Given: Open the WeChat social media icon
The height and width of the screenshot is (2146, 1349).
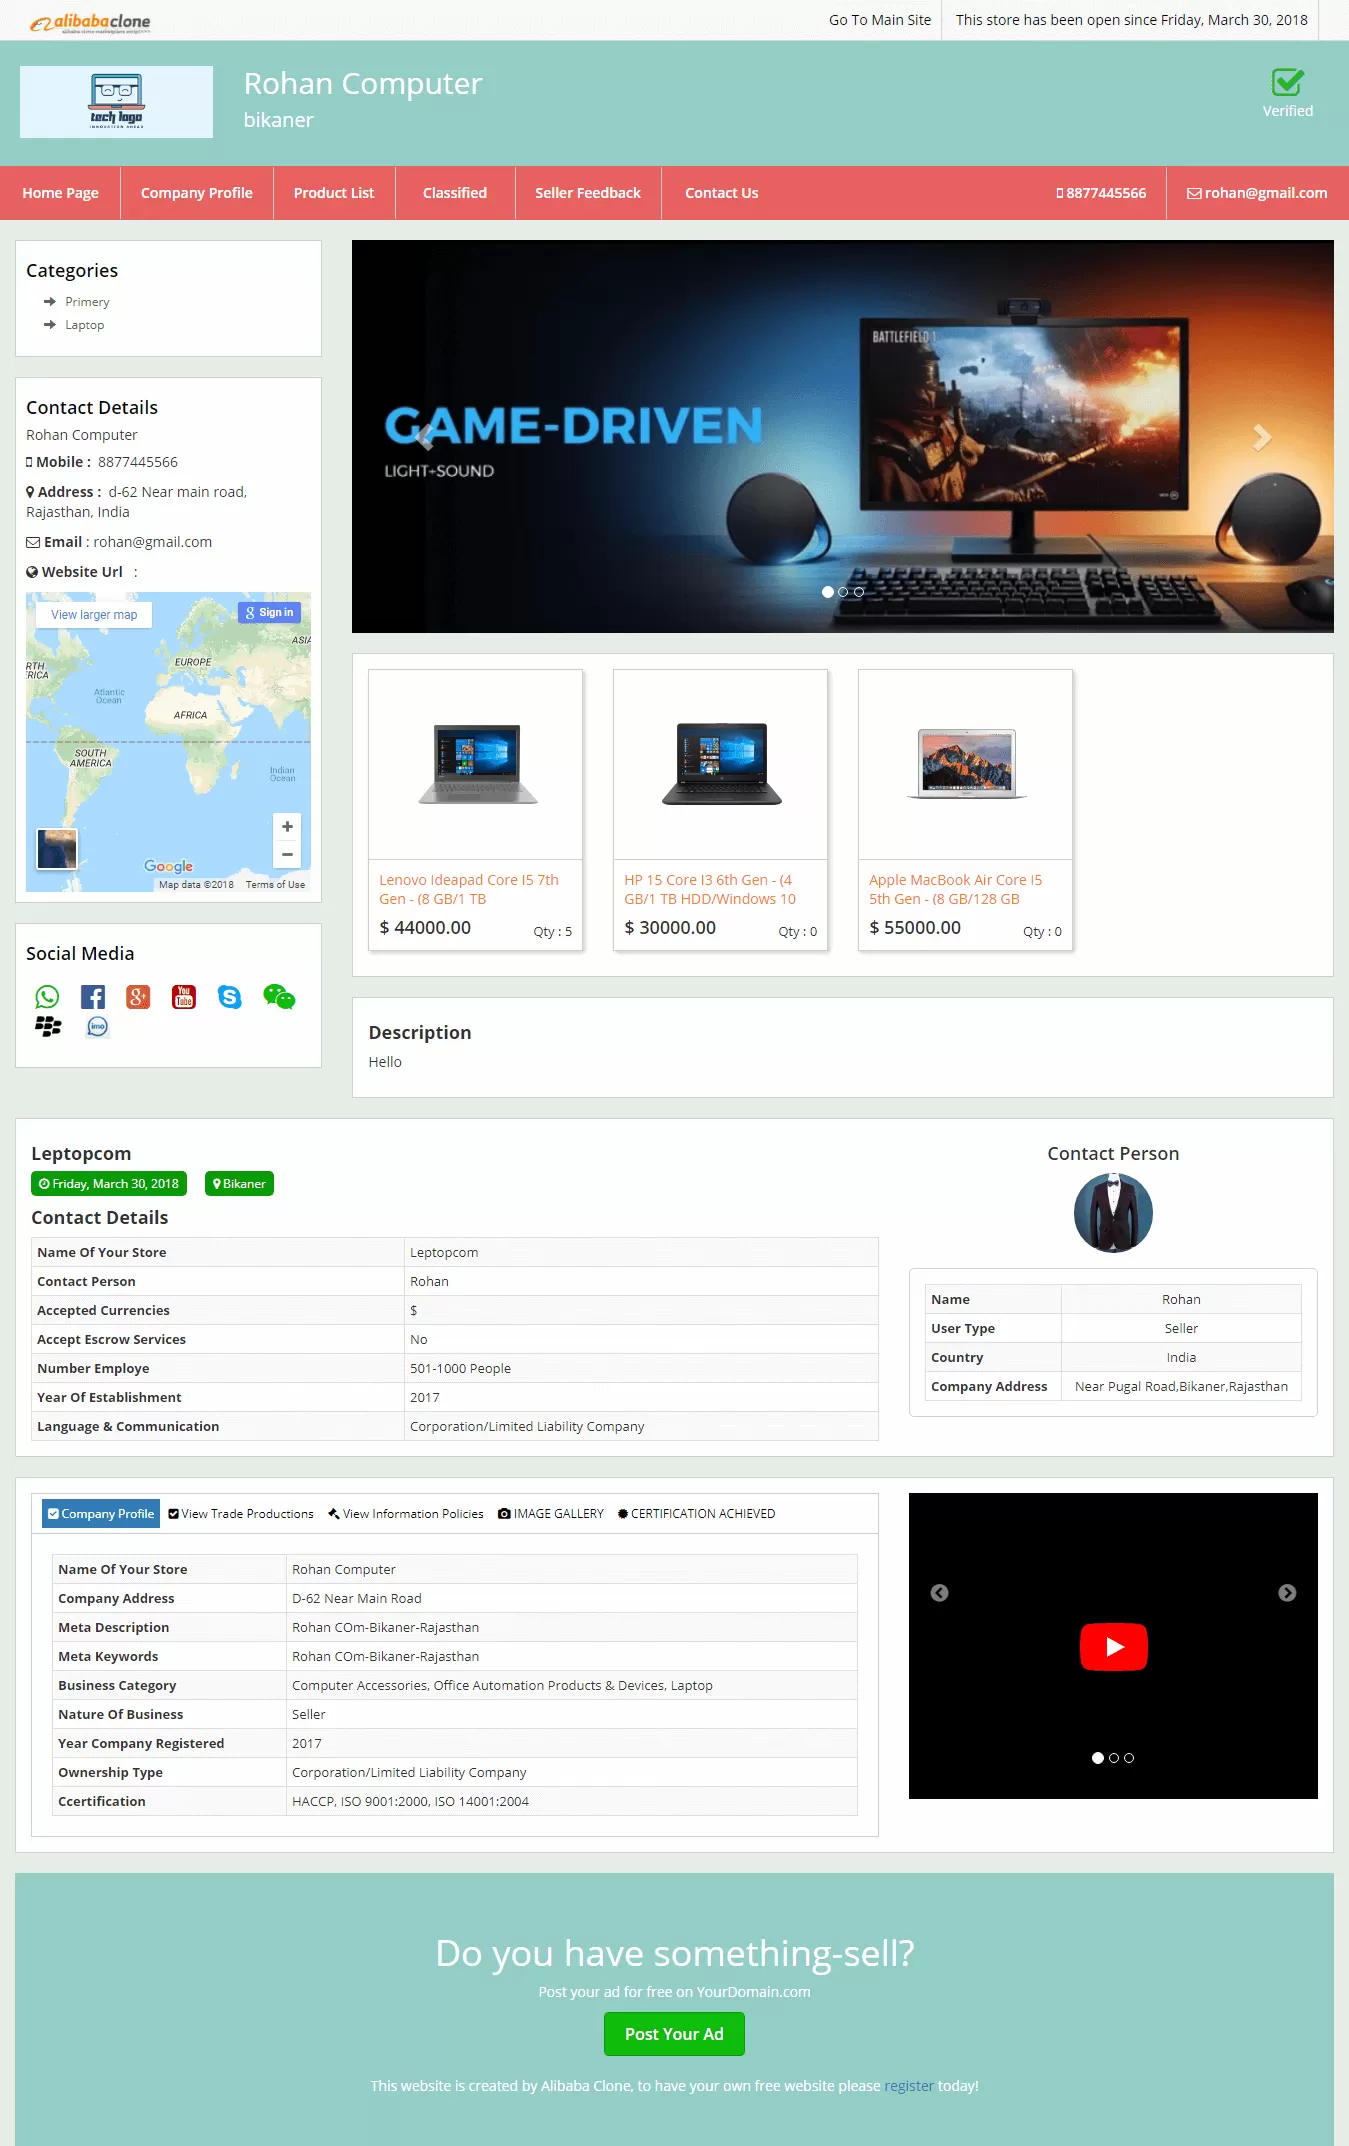Looking at the screenshot, I should (279, 997).
